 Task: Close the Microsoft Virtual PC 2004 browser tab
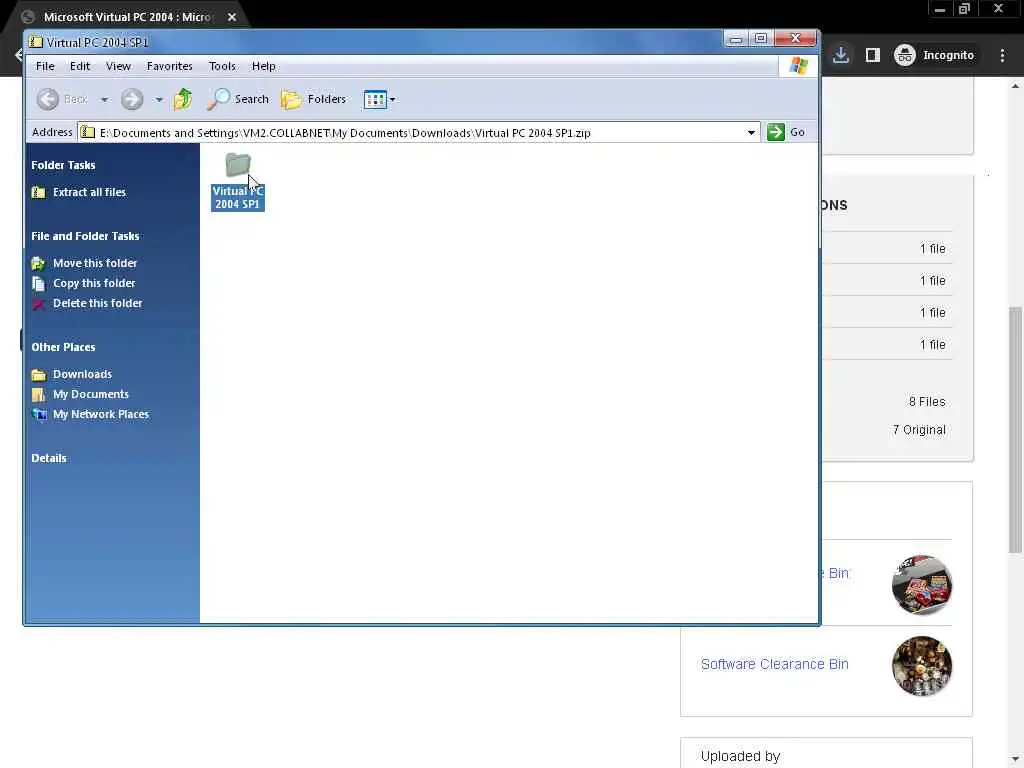coord(232,17)
